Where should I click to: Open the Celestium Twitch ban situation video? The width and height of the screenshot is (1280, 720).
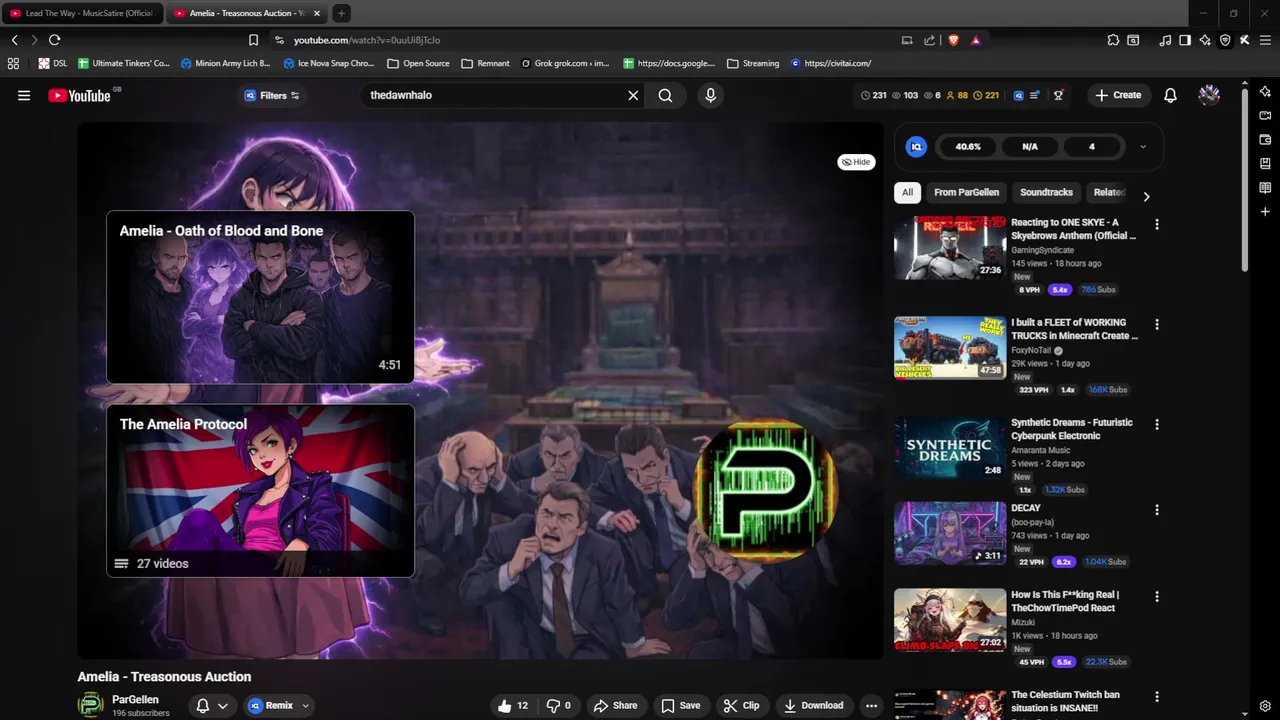(x=1065, y=701)
